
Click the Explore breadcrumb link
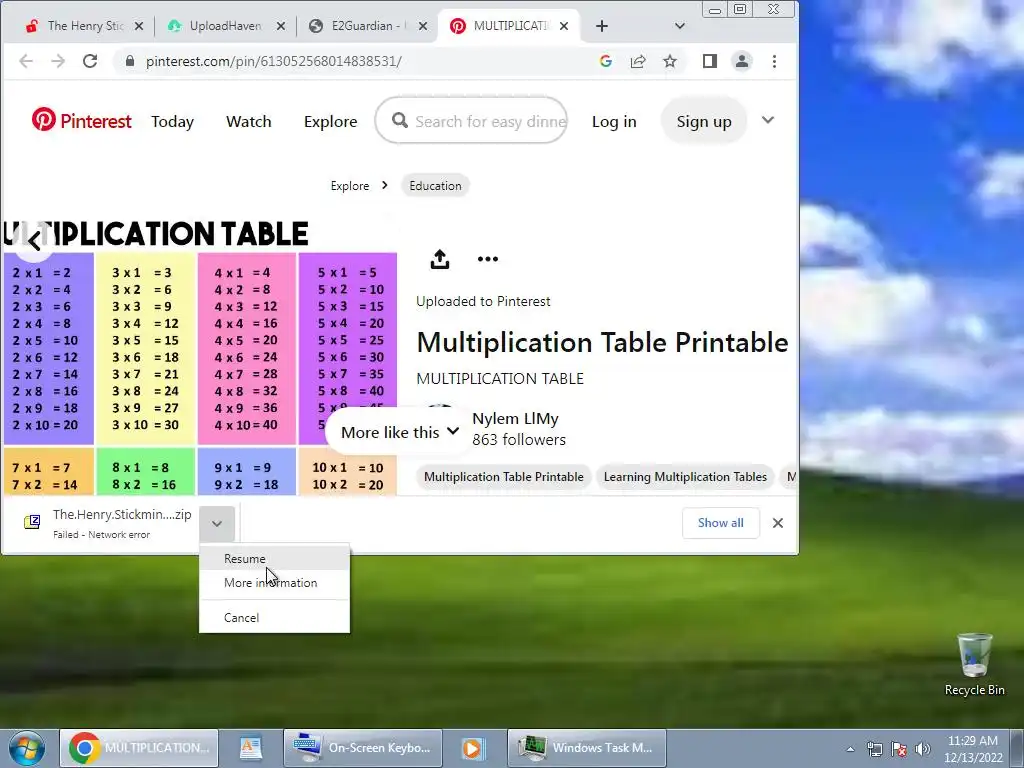(x=350, y=186)
